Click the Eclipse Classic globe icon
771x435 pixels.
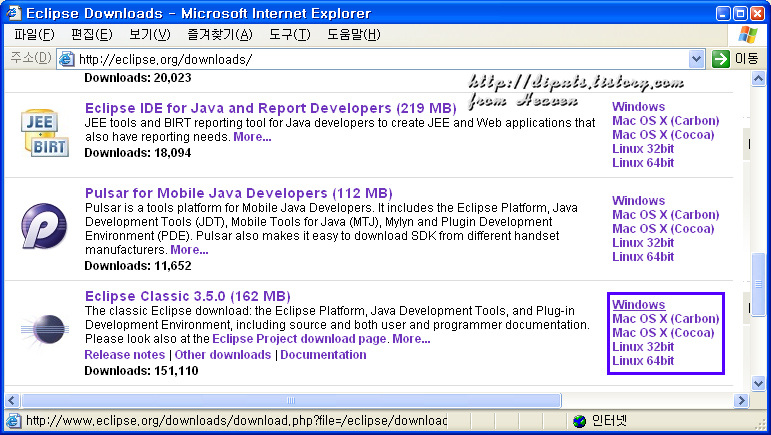(45, 330)
